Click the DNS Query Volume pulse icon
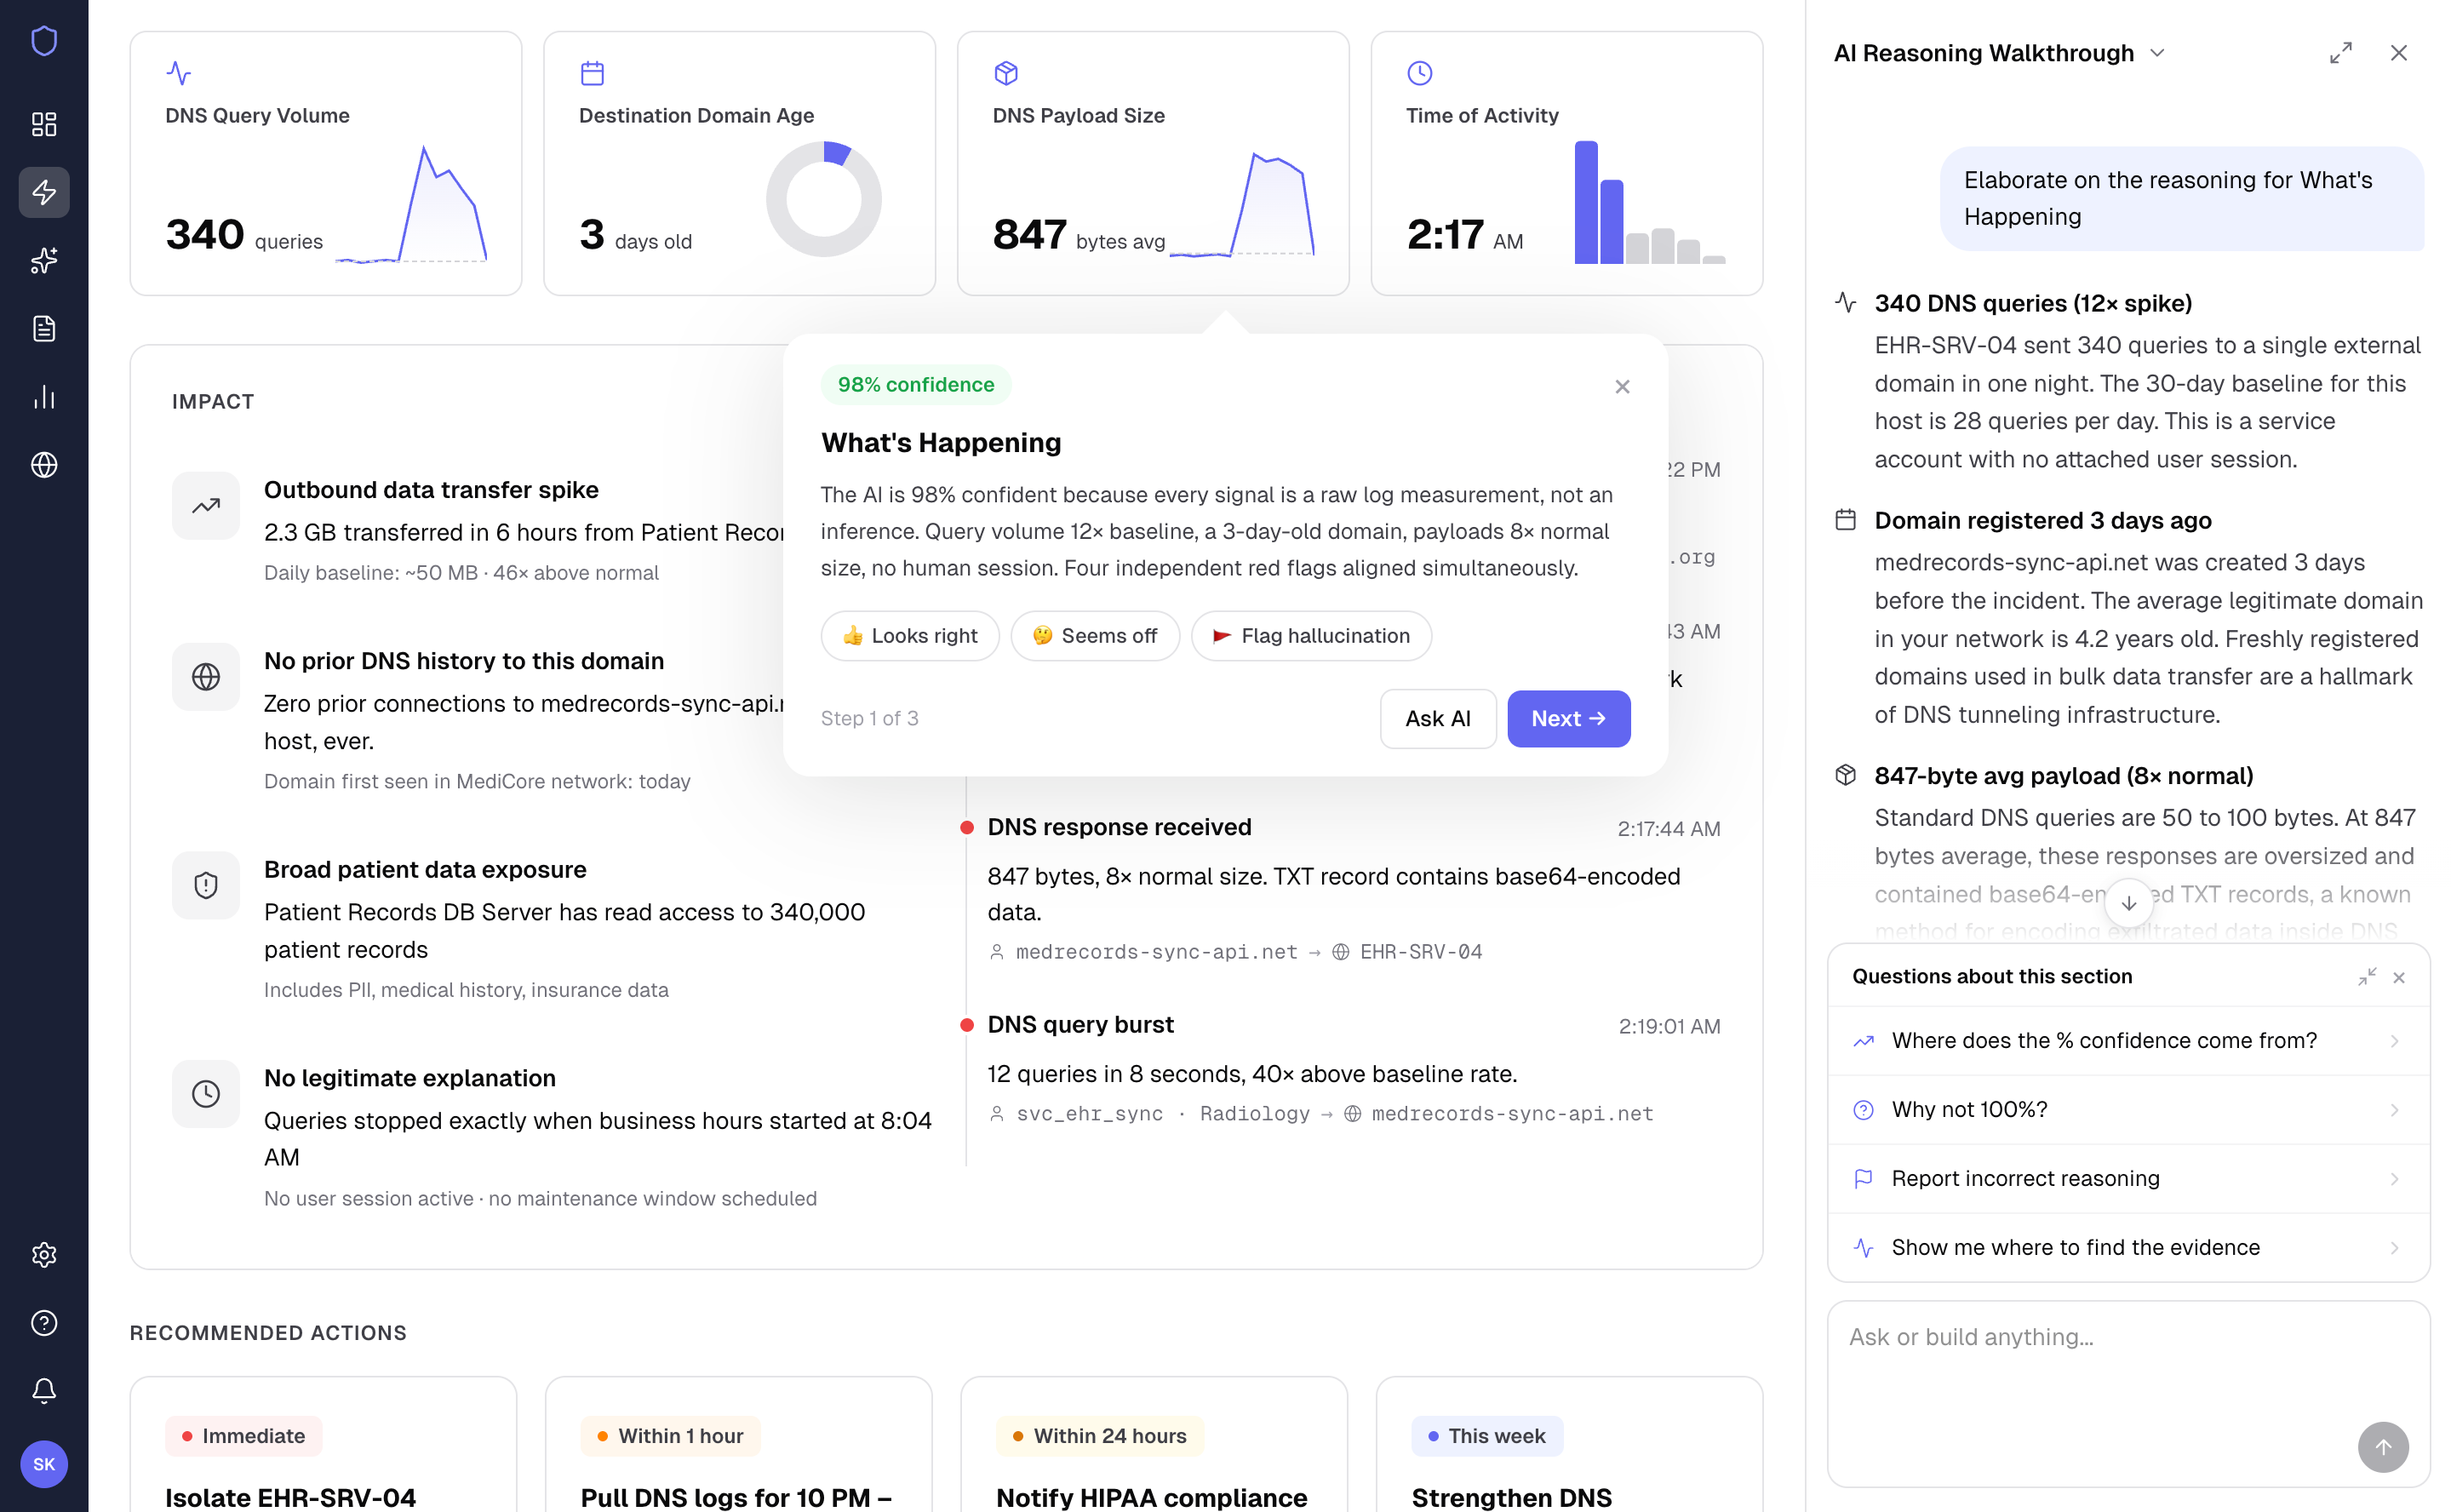Image resolution: width=2451 pixels, height=1512 pixels. [179, 73]
